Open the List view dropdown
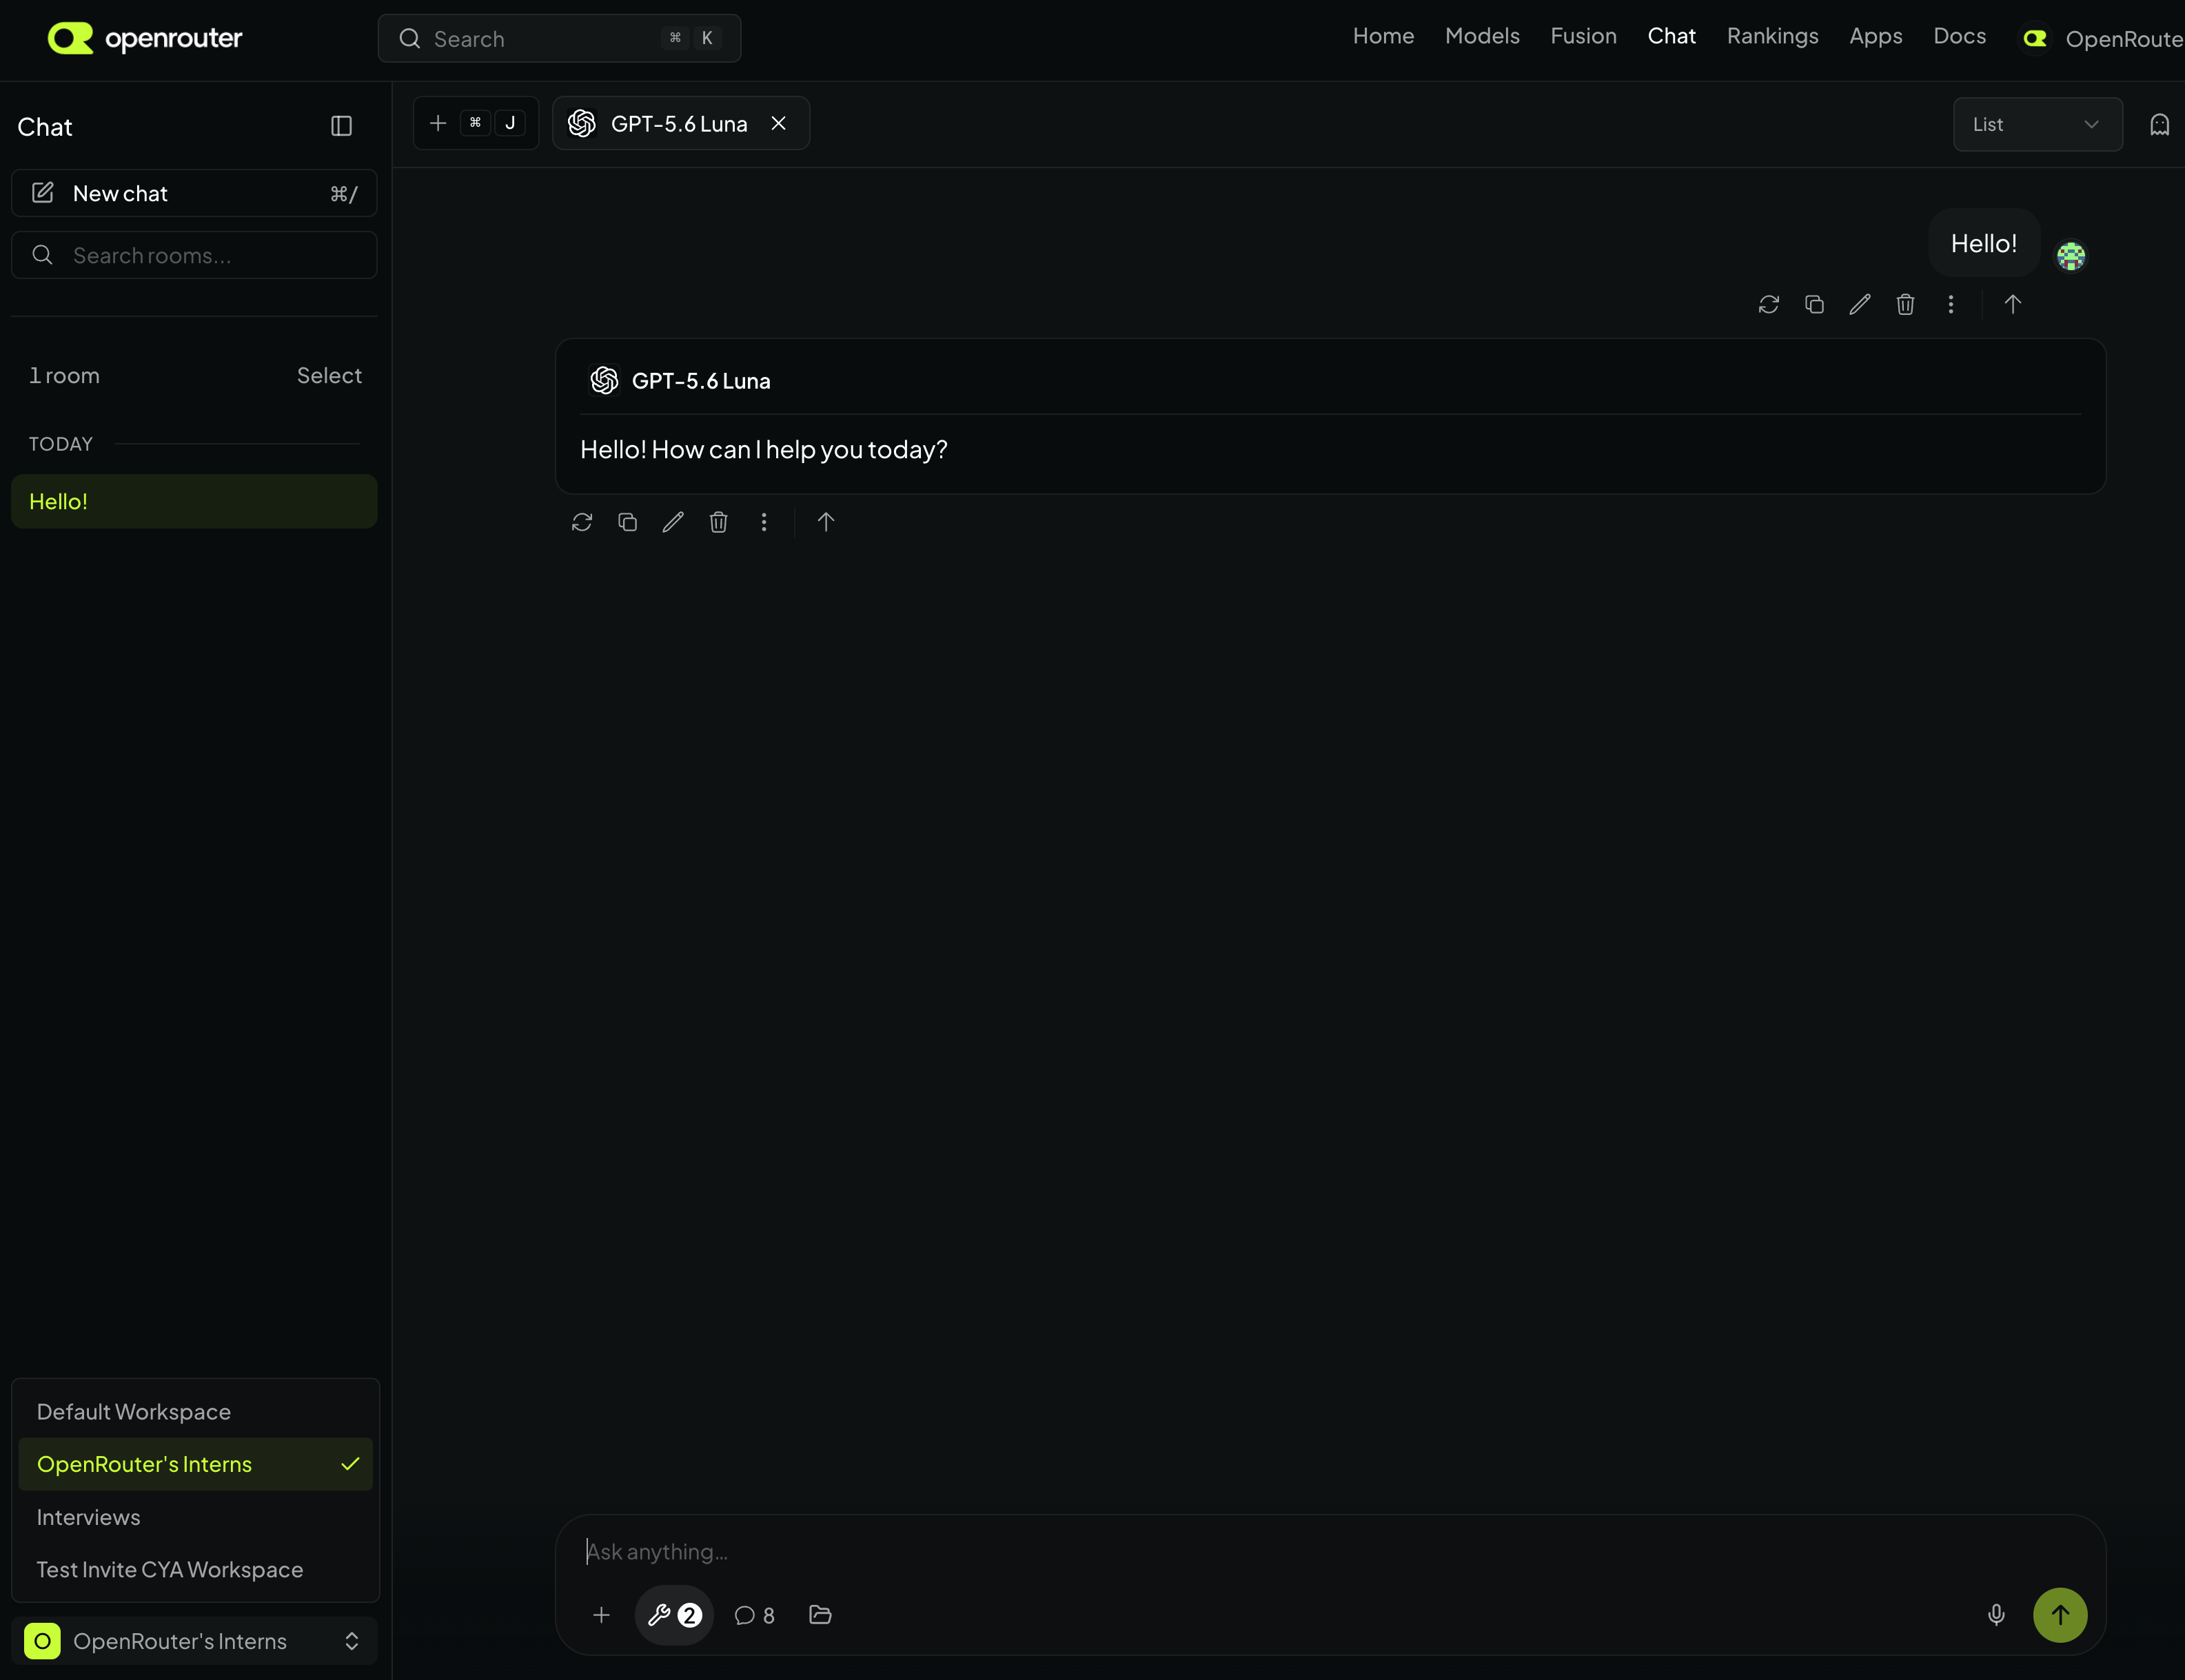This screenshot has height=1680, width=2185. 2037,124
